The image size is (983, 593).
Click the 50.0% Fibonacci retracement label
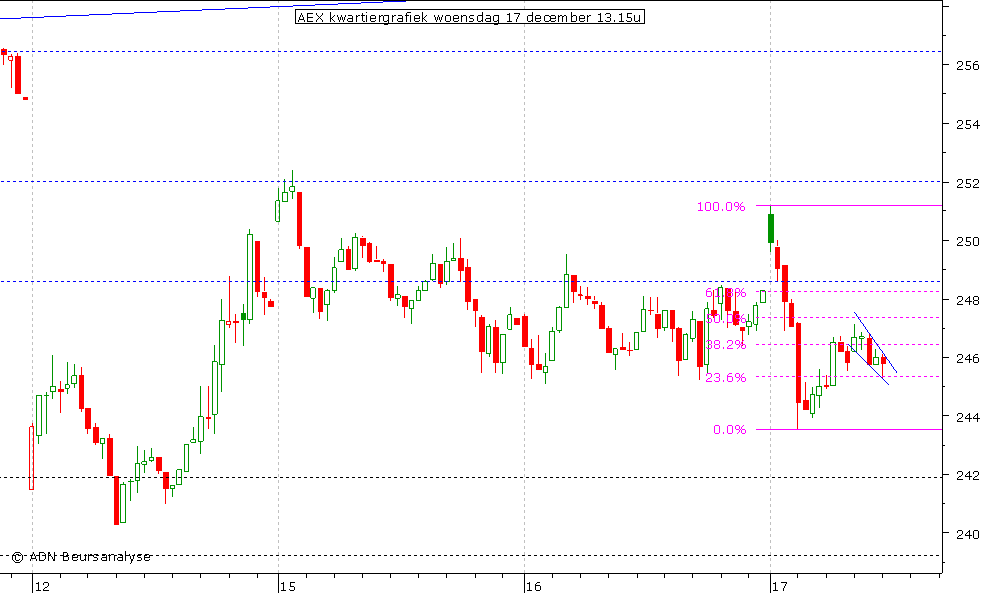[725, 319]
